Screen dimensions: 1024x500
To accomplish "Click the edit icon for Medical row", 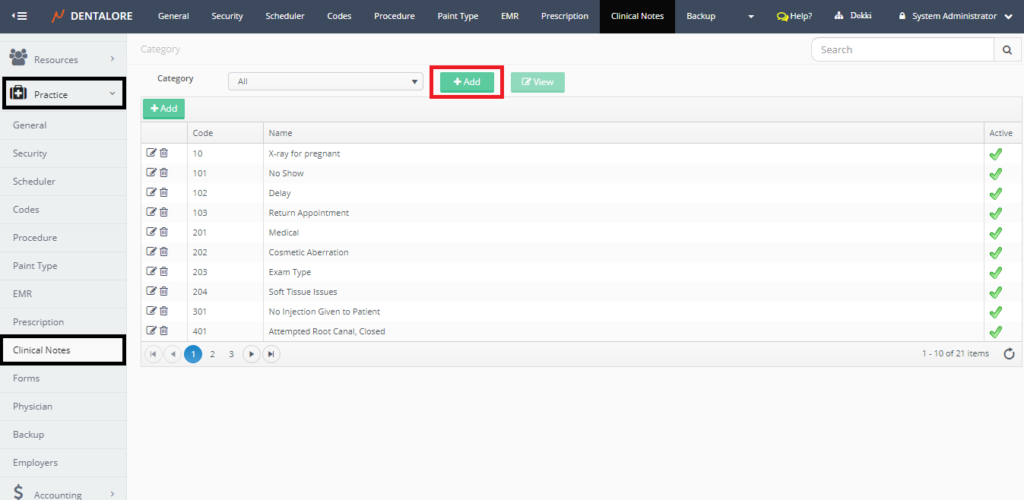I will coord(151,232).
